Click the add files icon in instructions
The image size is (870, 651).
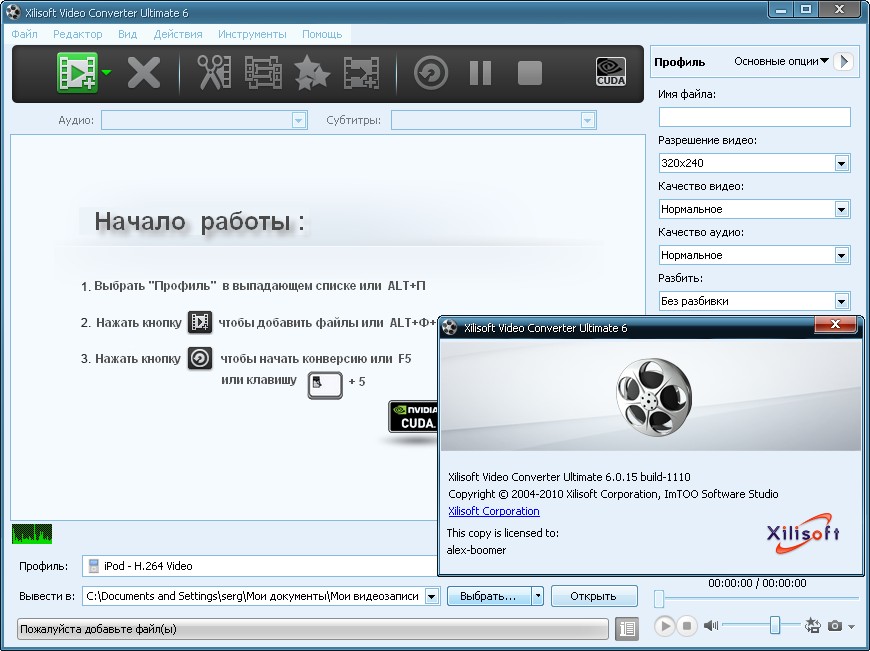(x=200, y=322)
